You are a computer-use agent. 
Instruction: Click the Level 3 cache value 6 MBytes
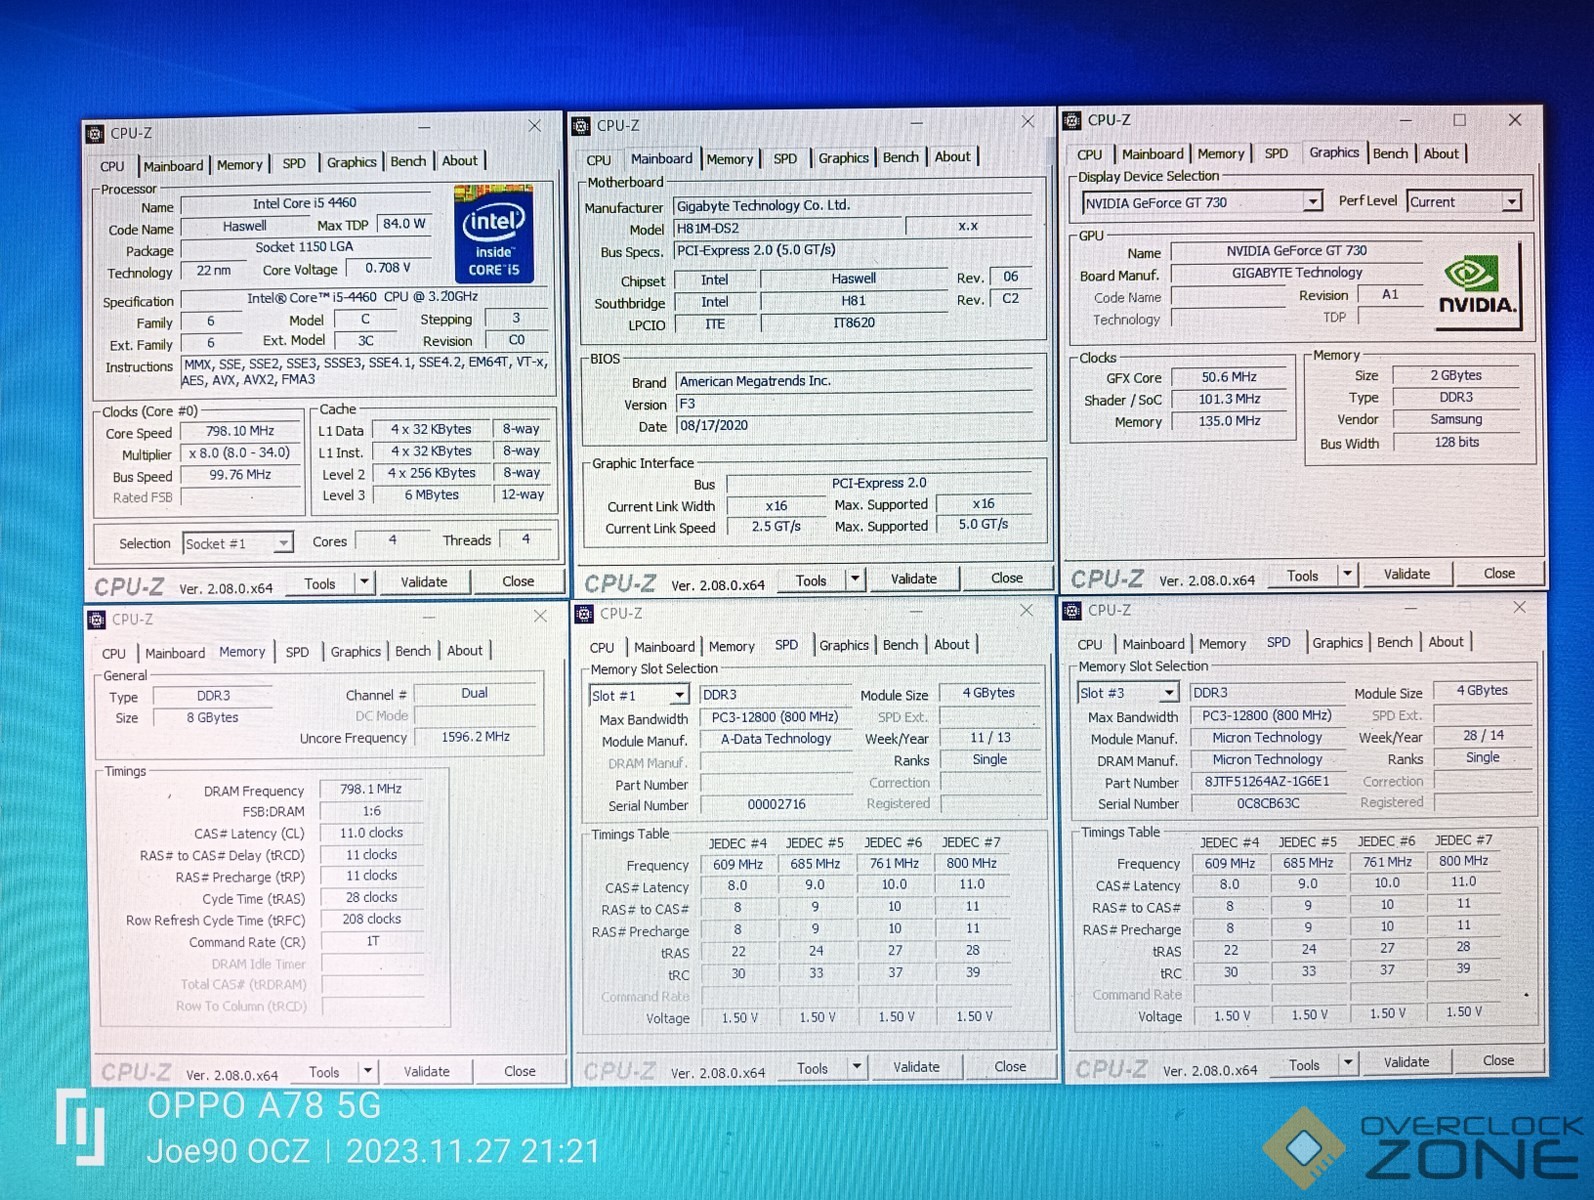tap(432, 495)
